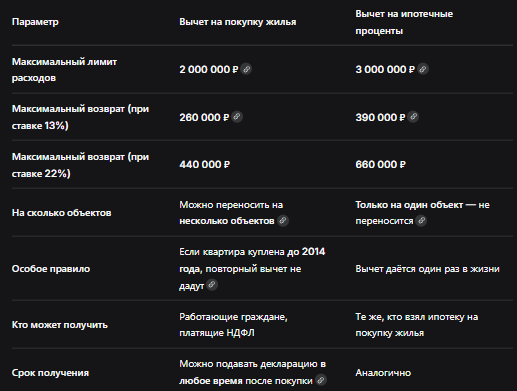Select the 'Вычет на покупку жилья' header
Viewport: 517px width, 391px height.
click(238, 22)
